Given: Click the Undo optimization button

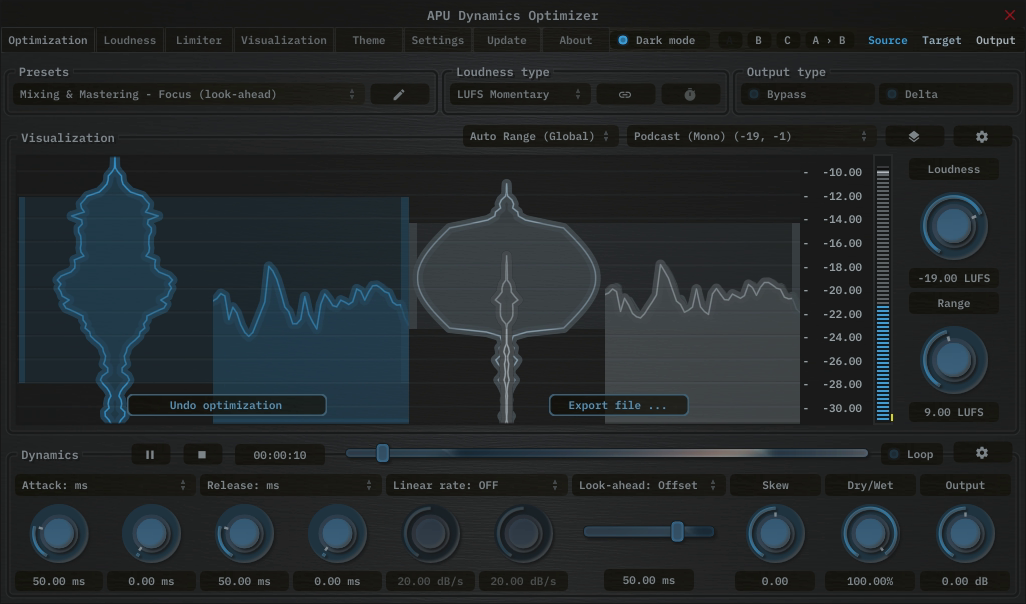Looking at the screenshot, I should click(227, 405).
